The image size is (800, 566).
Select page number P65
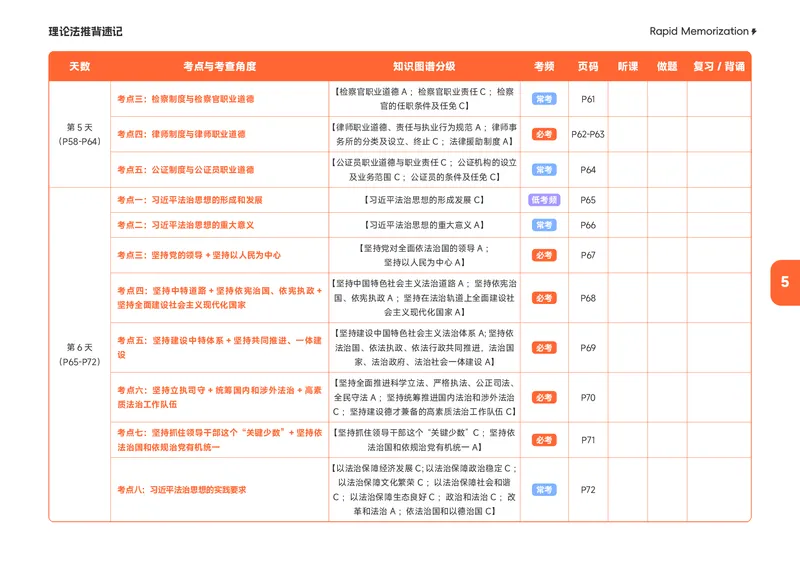click(x=588, y=200)
